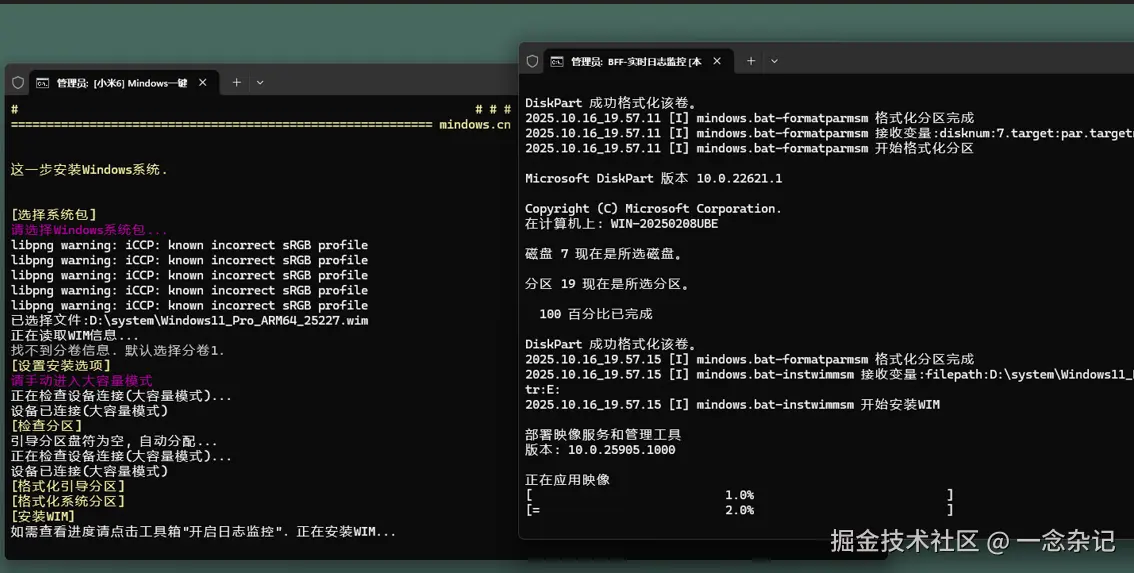
Task: Click the 1.0% progress bar line
Action: point(739,495)
